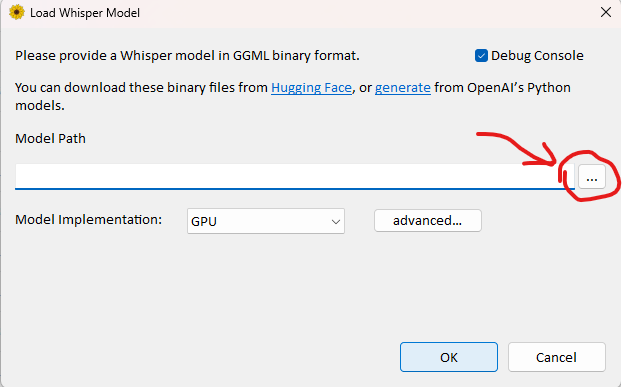The image size is (622, 387).
Task: Close the Load Whisper Model window
Action: tap(606, 12)
